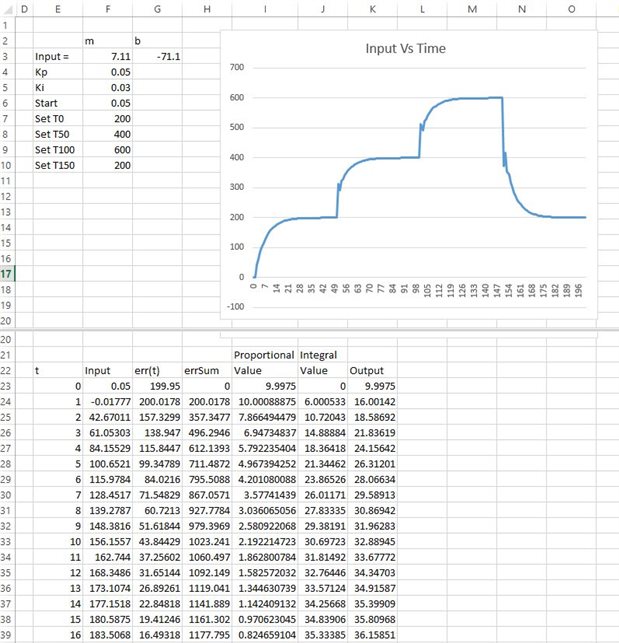
Task: Select the cell with 1141.889
Action: 207,604
